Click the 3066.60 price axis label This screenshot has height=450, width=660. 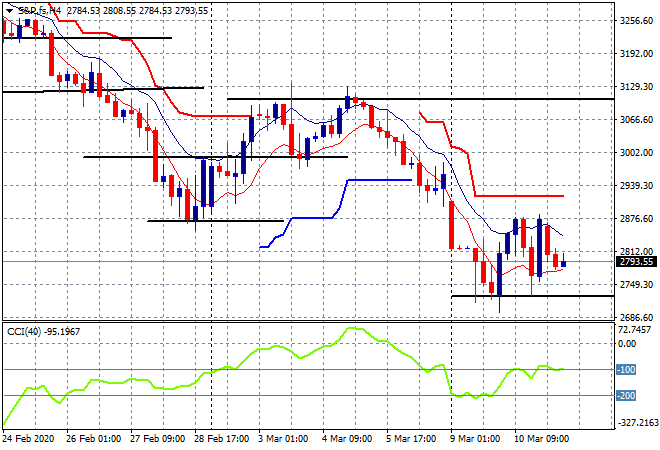pyautogui.click(x=636, y=120)
